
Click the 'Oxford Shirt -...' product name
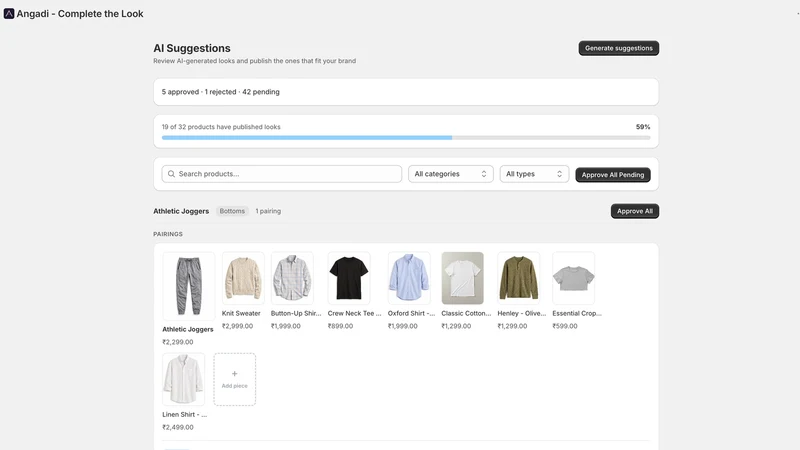click(x=411, y=313)
